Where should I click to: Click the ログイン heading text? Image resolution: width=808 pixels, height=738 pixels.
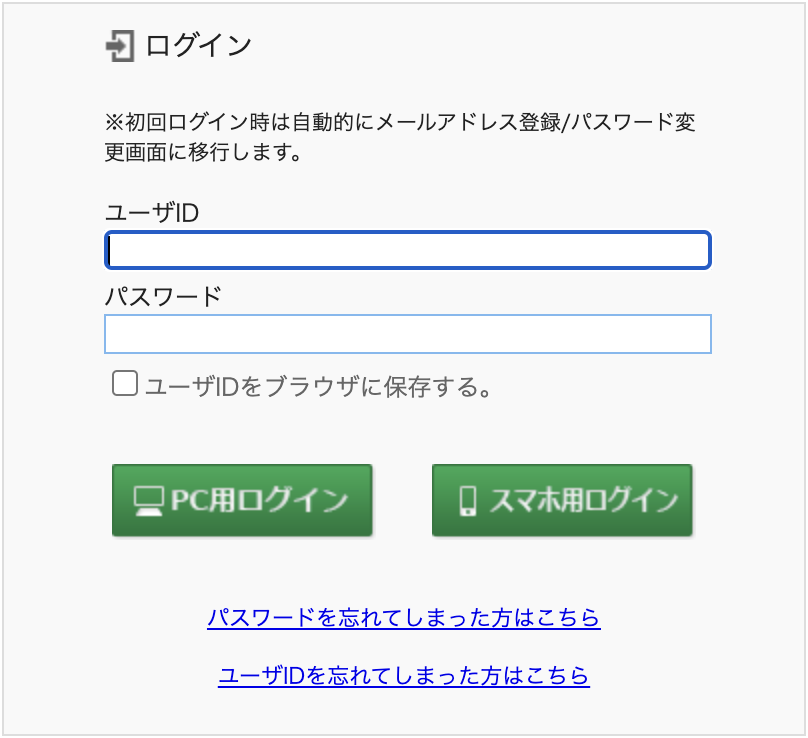click(198, 46)
